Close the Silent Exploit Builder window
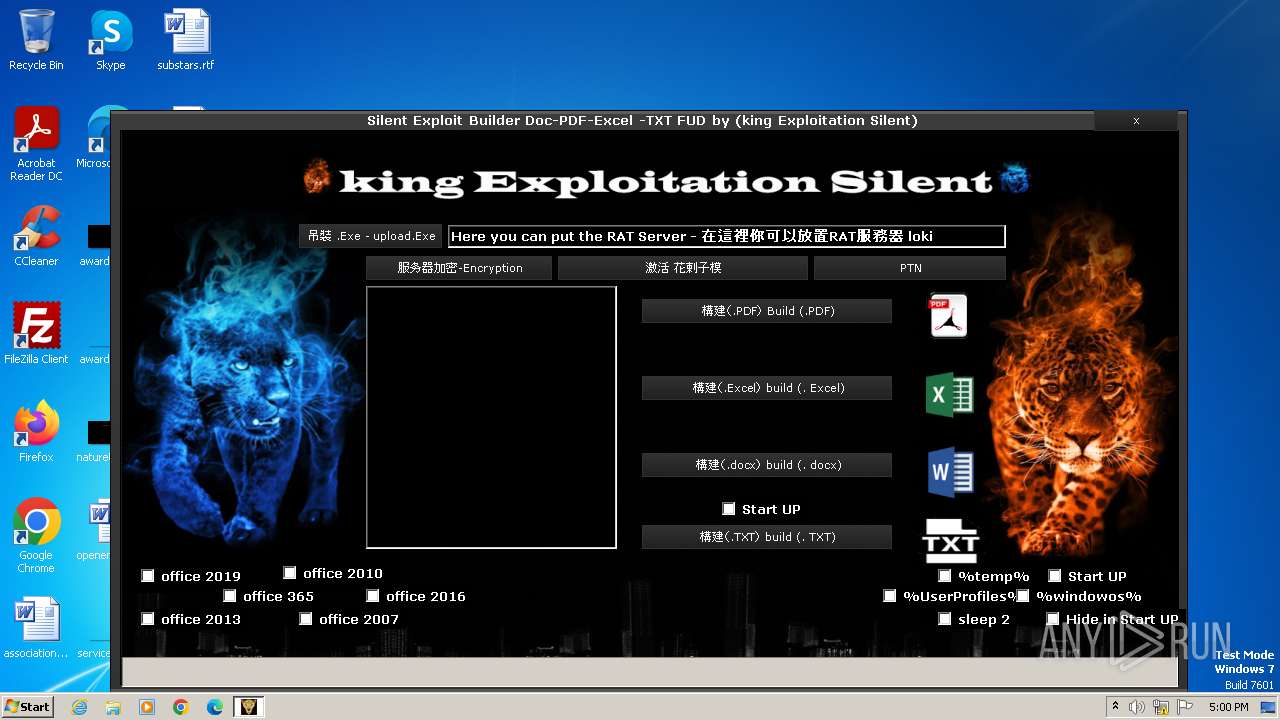1280x720 pixels. click(x=1136, y=120)
